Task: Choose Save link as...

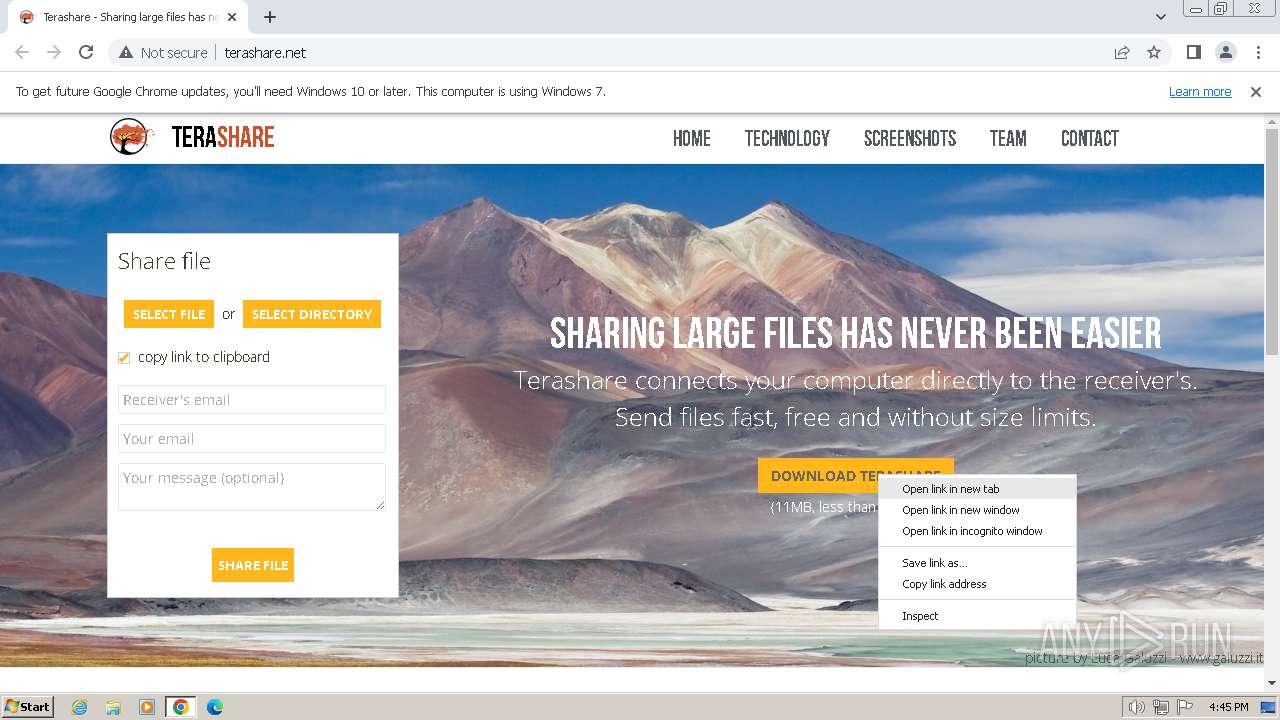Action: click(x=977, y=563)
